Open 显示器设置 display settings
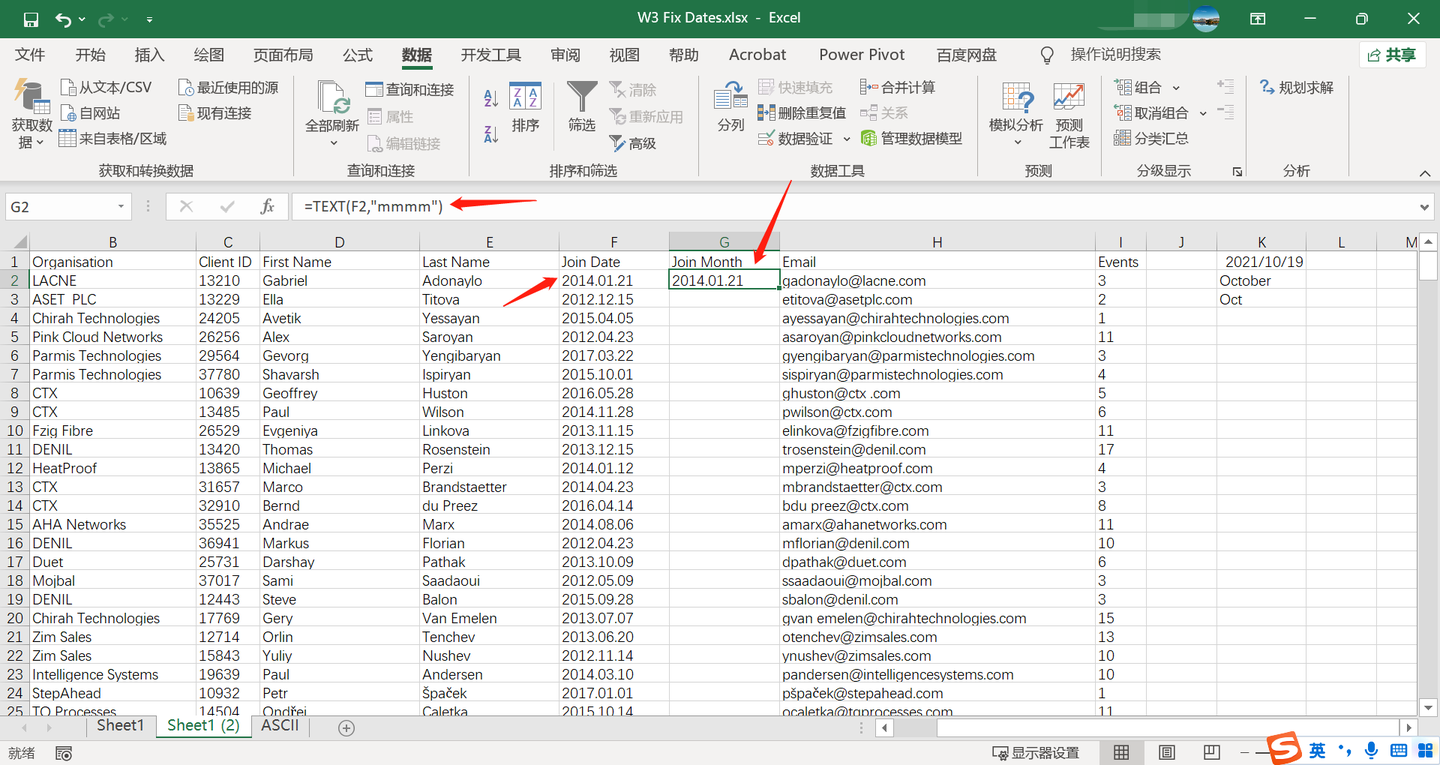The image size is (1440, 765). (1036, 753)
